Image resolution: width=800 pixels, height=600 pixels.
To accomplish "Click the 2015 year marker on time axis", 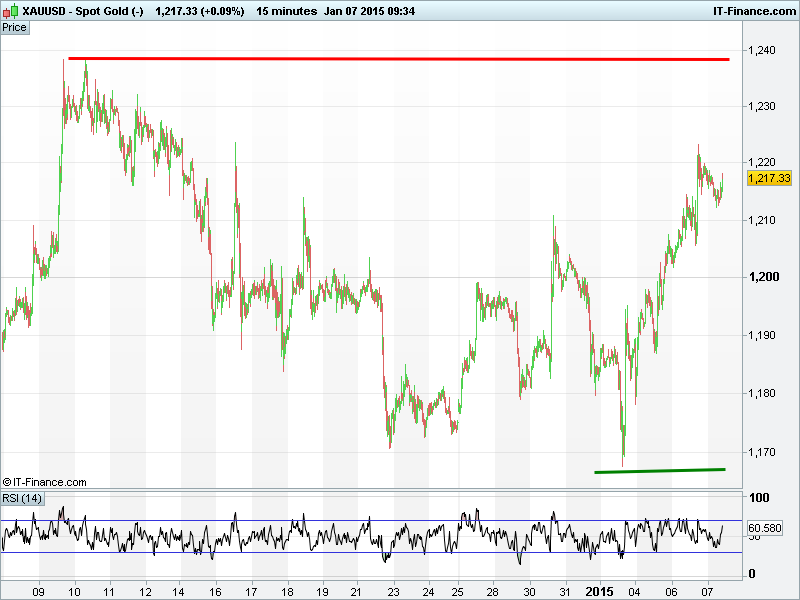I will click(x=601, y=591).
